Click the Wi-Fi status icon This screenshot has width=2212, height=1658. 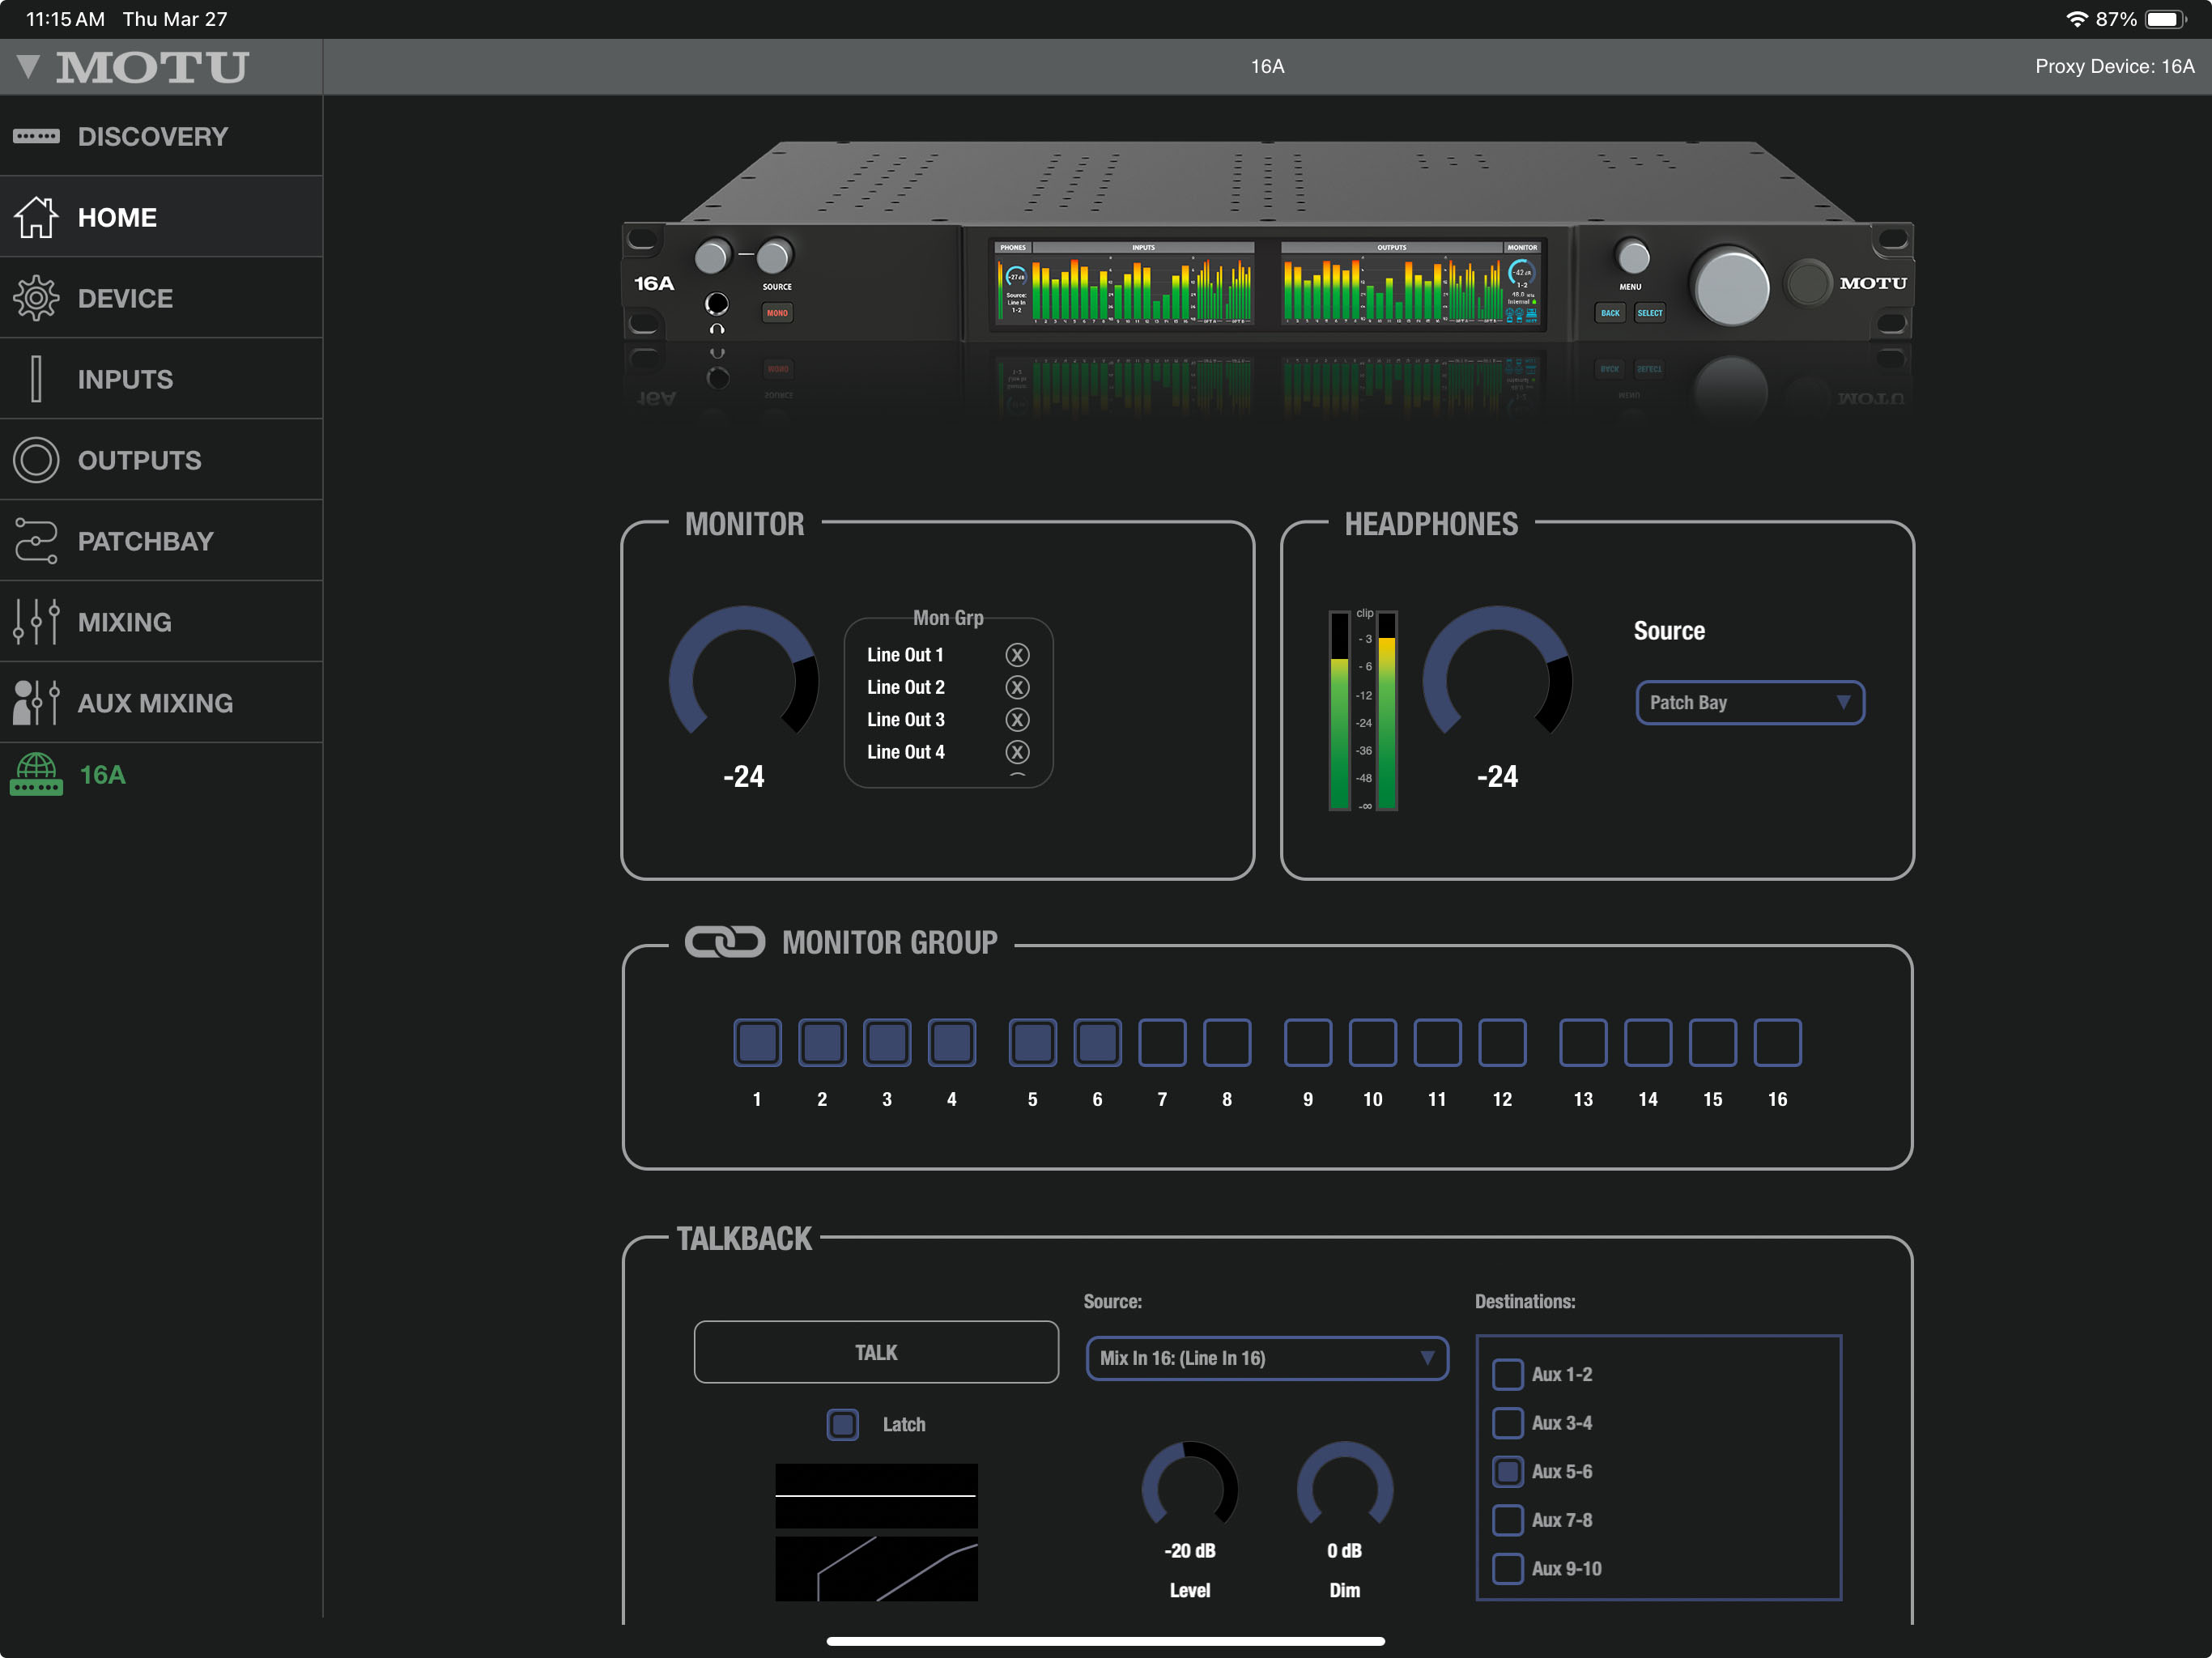(2076, 19)
